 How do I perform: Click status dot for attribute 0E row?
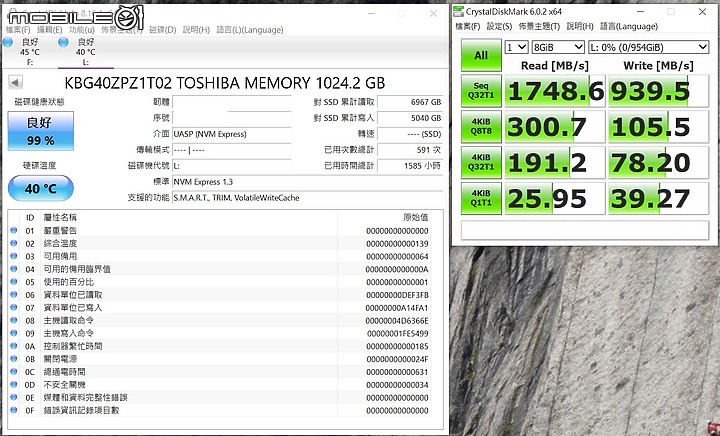tap(14, 397)
